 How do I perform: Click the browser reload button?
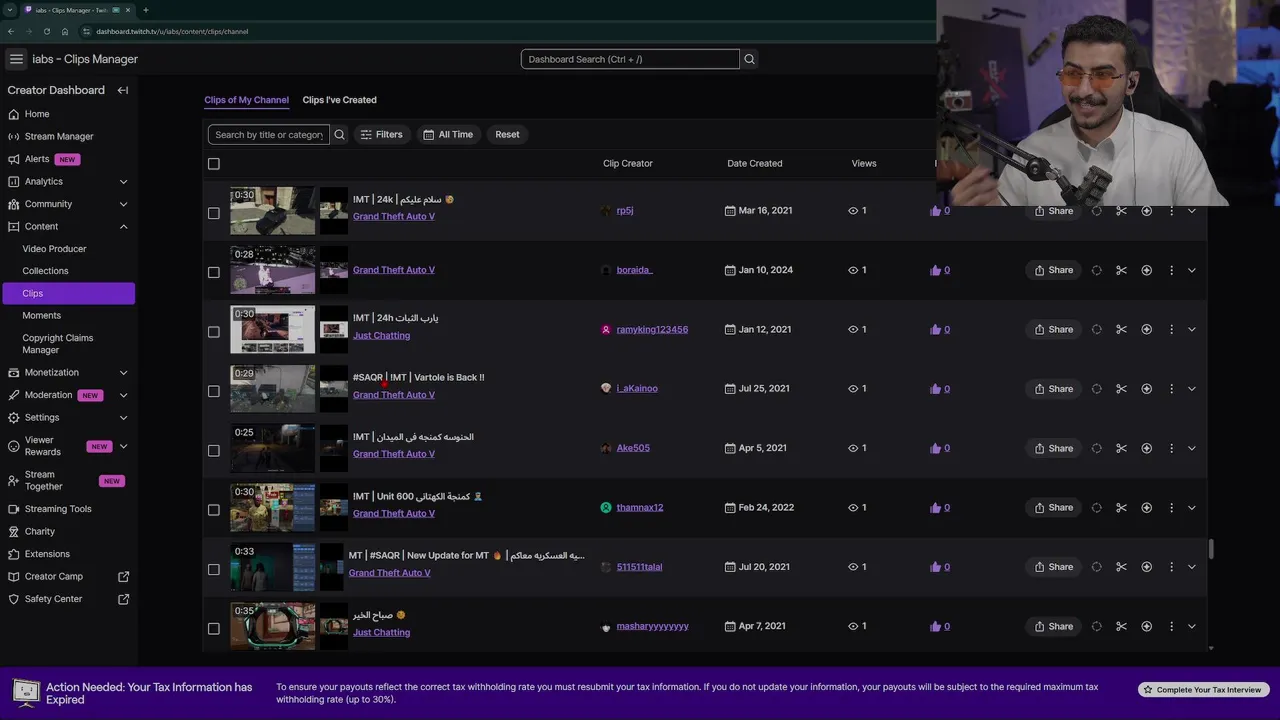point(46,31)
